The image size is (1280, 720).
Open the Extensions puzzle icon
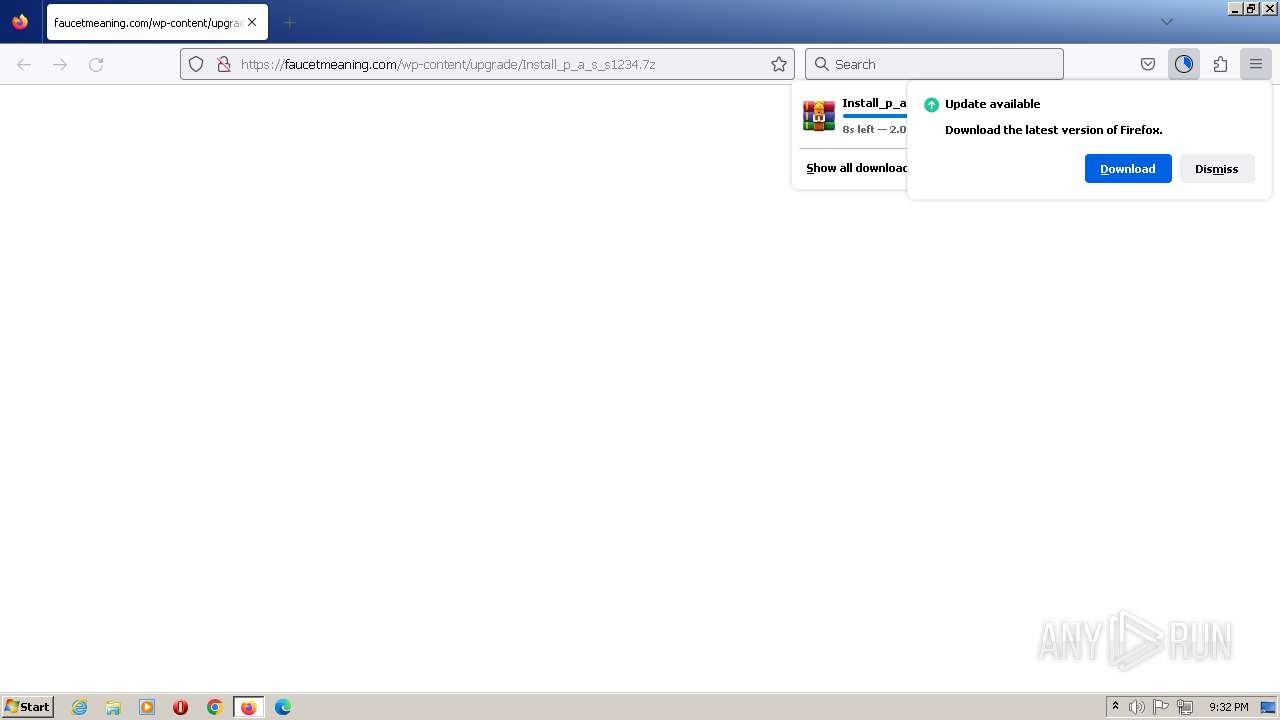coord(1220,64)
